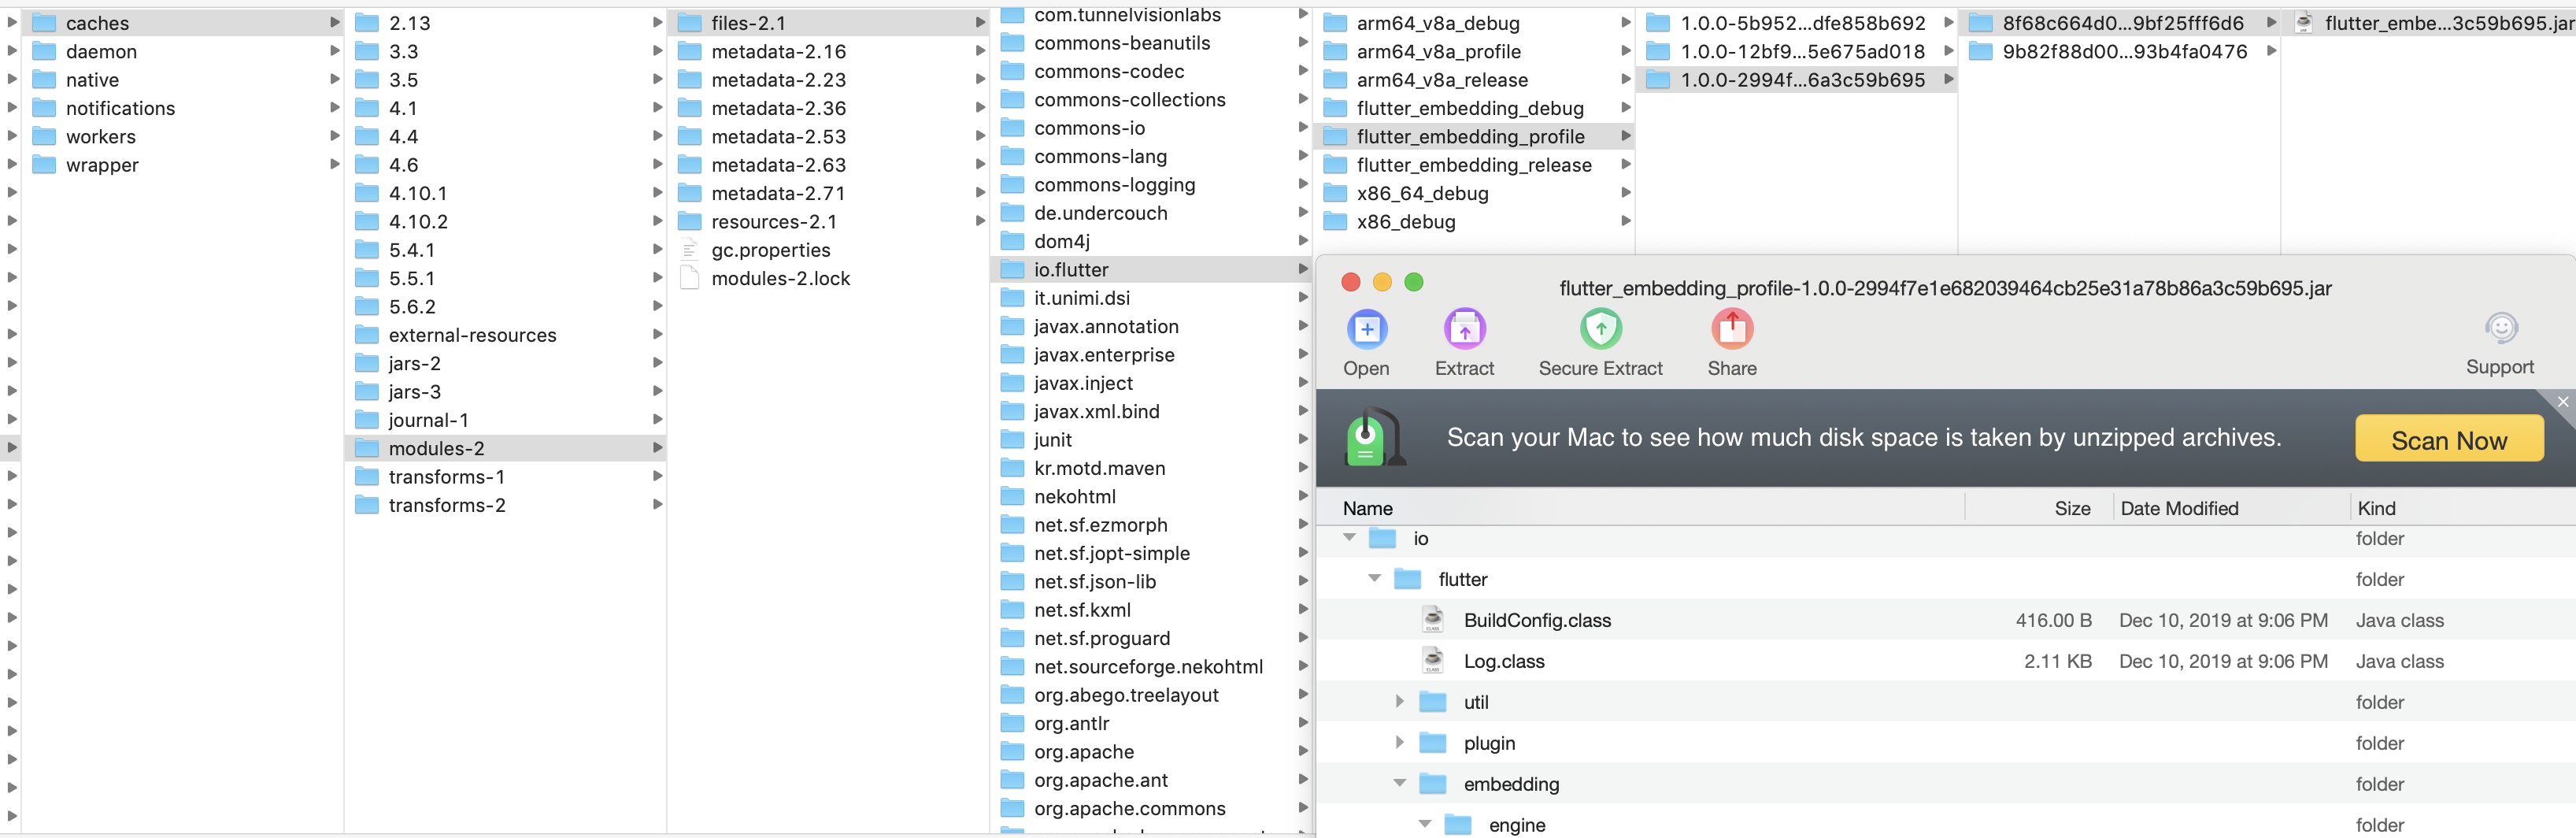
Task: Open the wrapper folder
Action: point(184,165)
